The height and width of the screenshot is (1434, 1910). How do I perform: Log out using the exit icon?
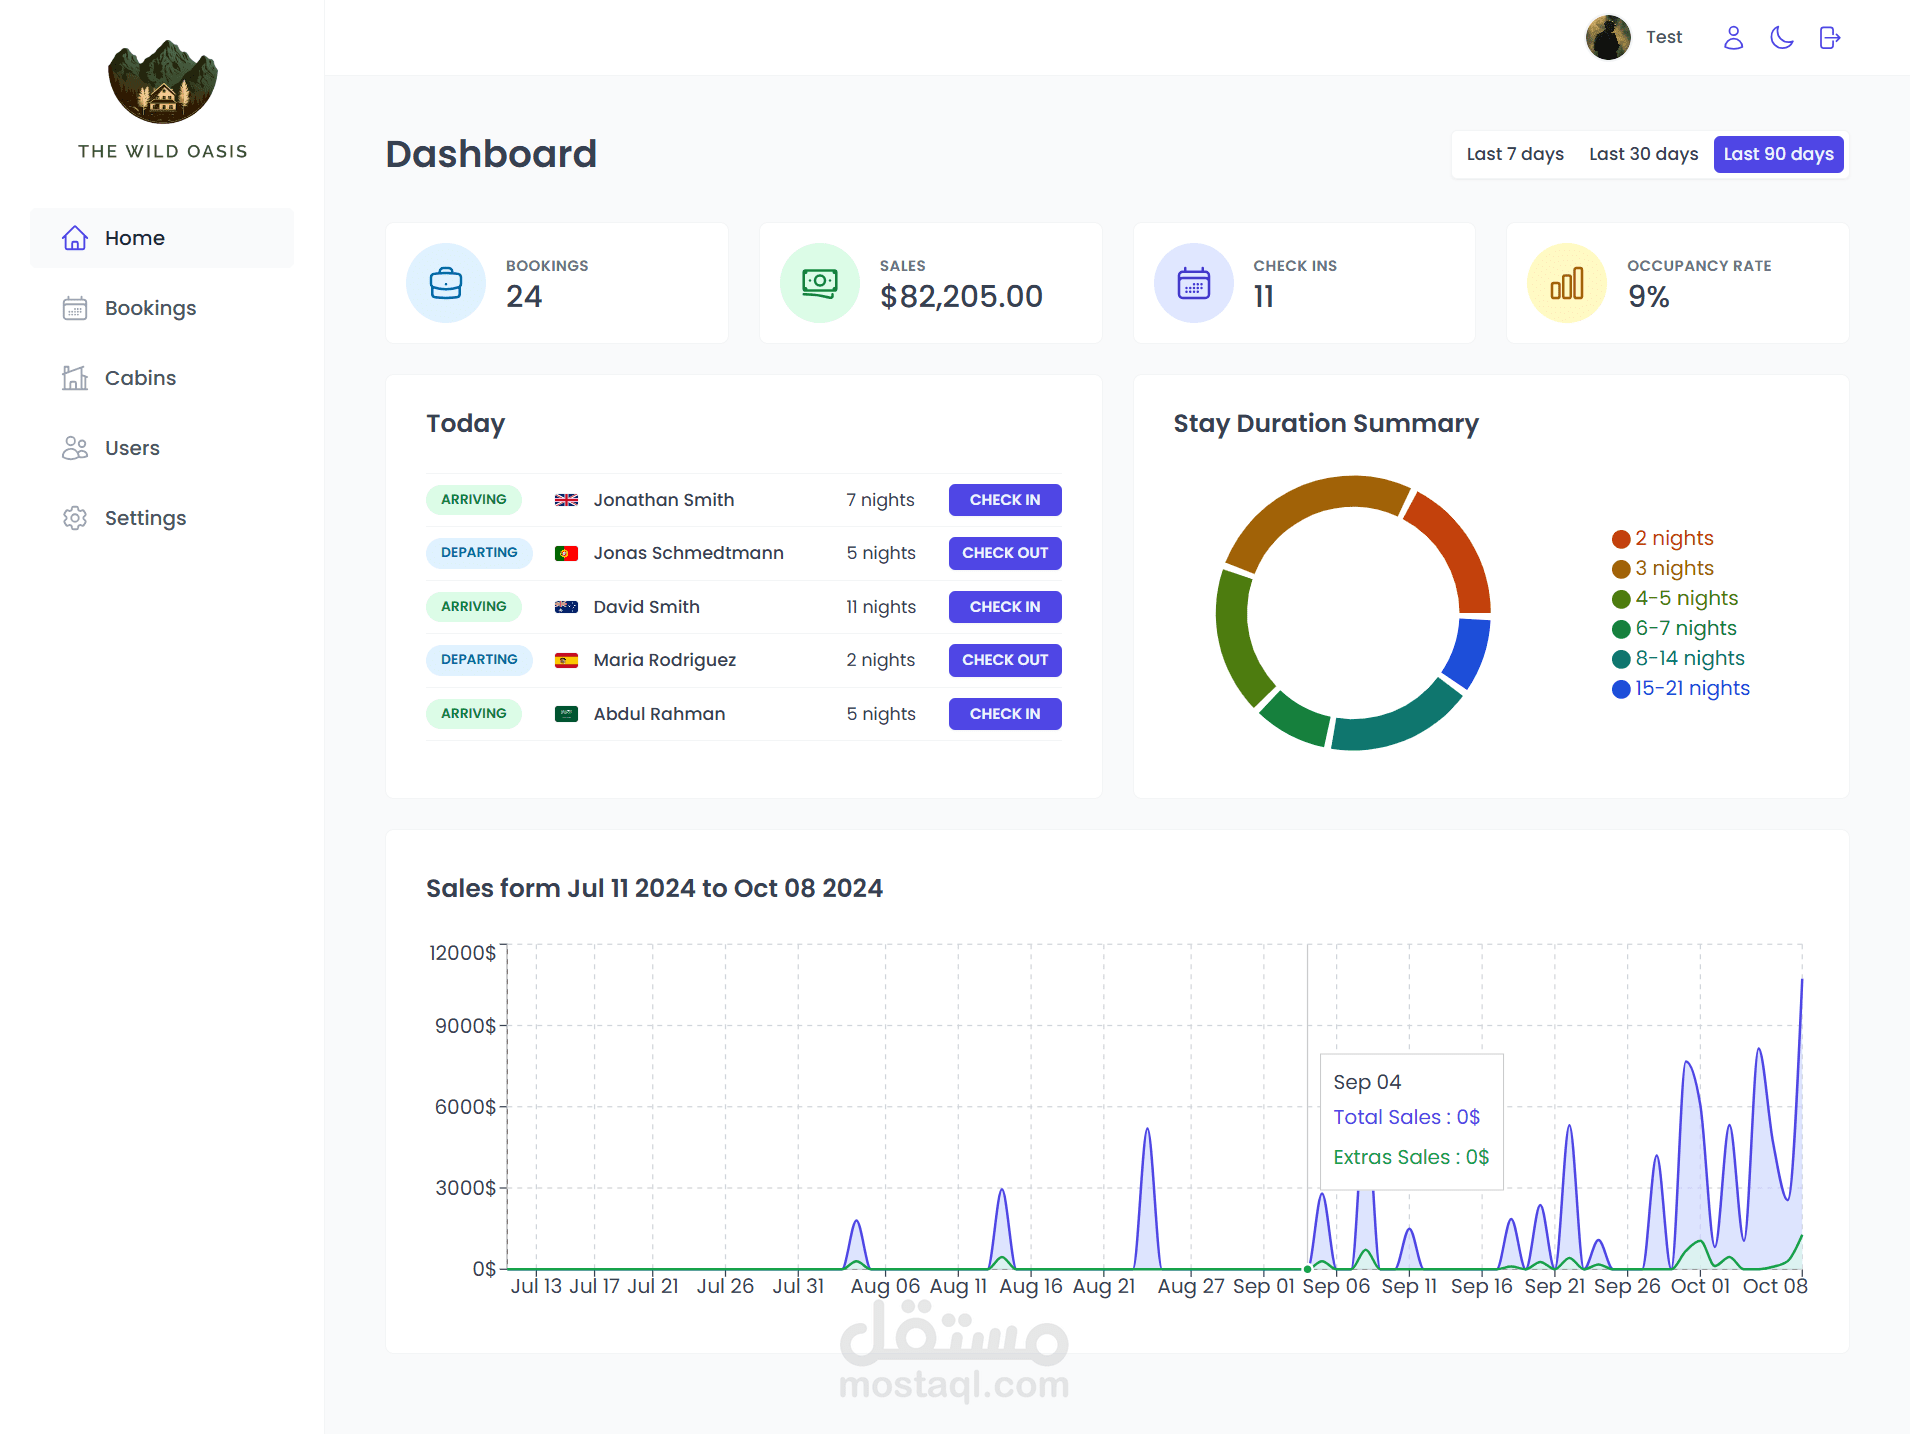coord(1829,38)
